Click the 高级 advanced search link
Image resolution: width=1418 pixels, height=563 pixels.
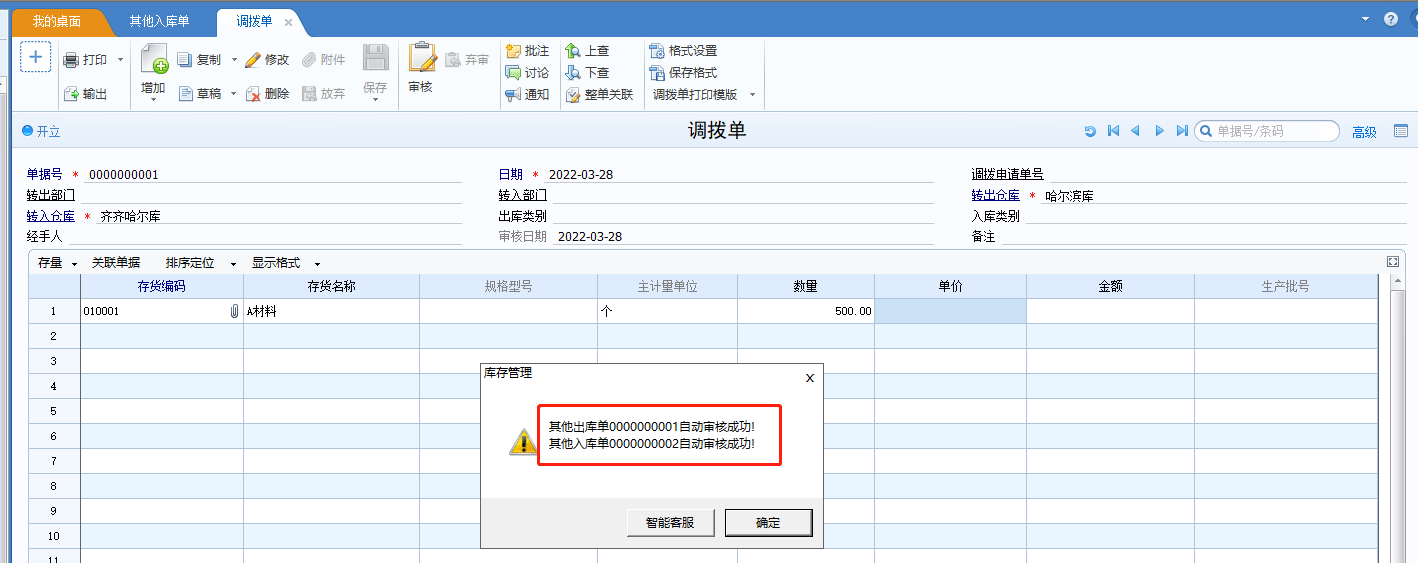click(x=1364, y=132)
